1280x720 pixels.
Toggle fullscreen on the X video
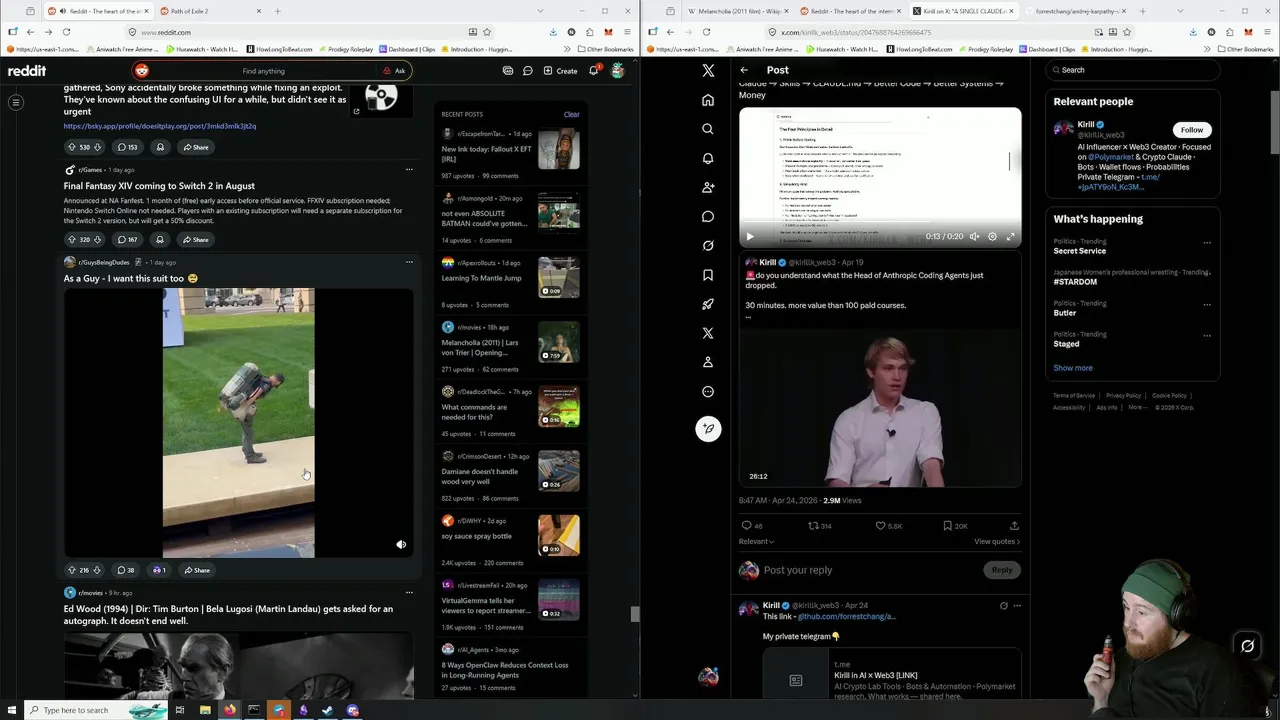(1010, 237)
